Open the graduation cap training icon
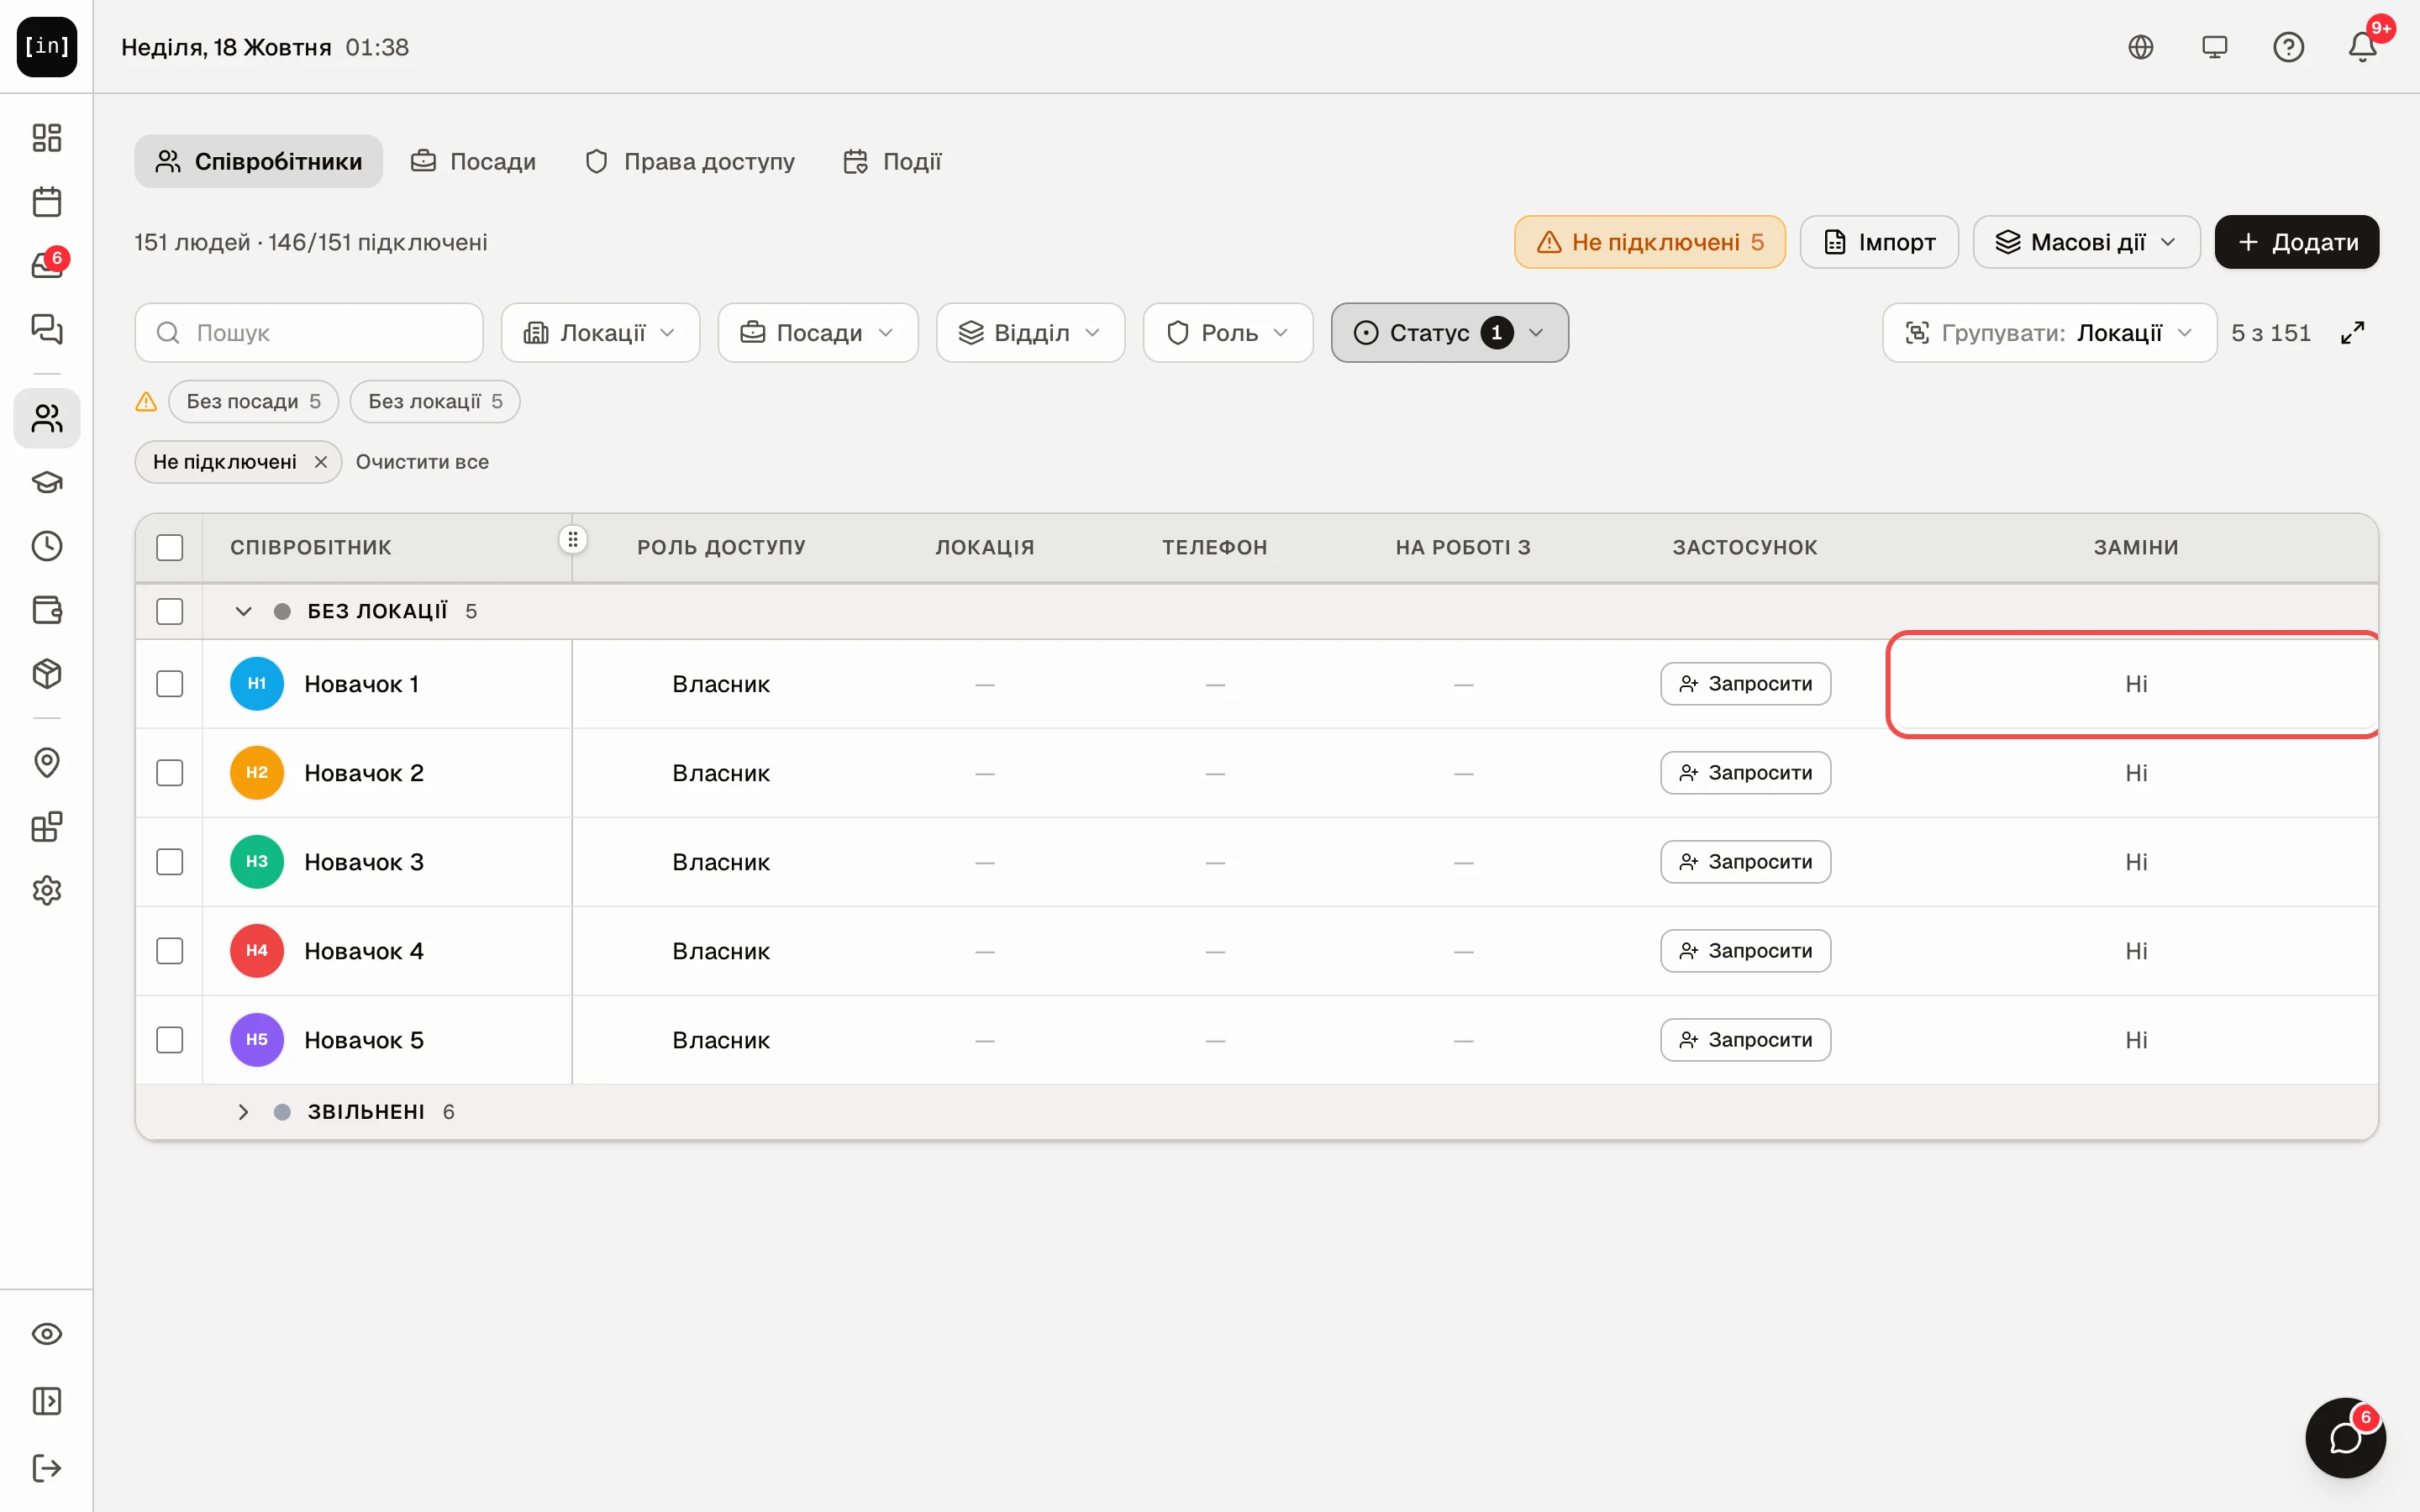2420x1512 pixels. [47, 482]
